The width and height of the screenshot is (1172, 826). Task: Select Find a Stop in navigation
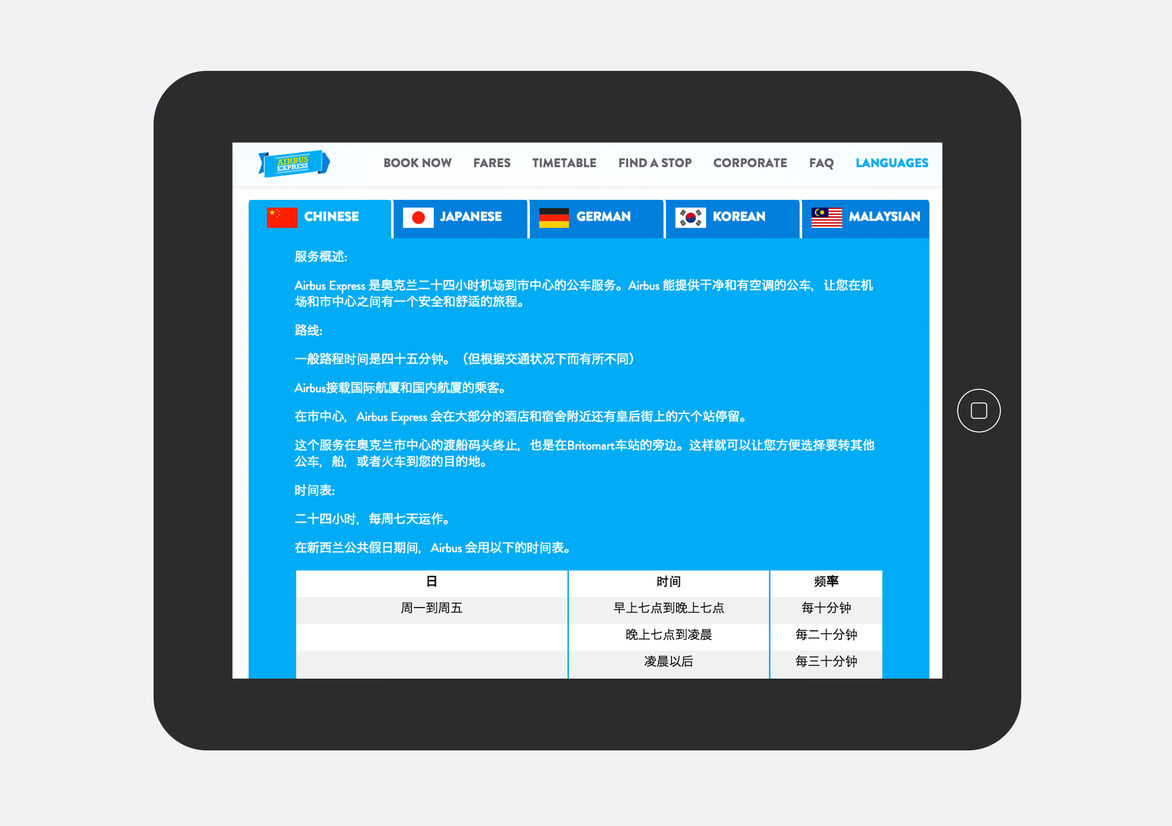click(x=655, y=163)
